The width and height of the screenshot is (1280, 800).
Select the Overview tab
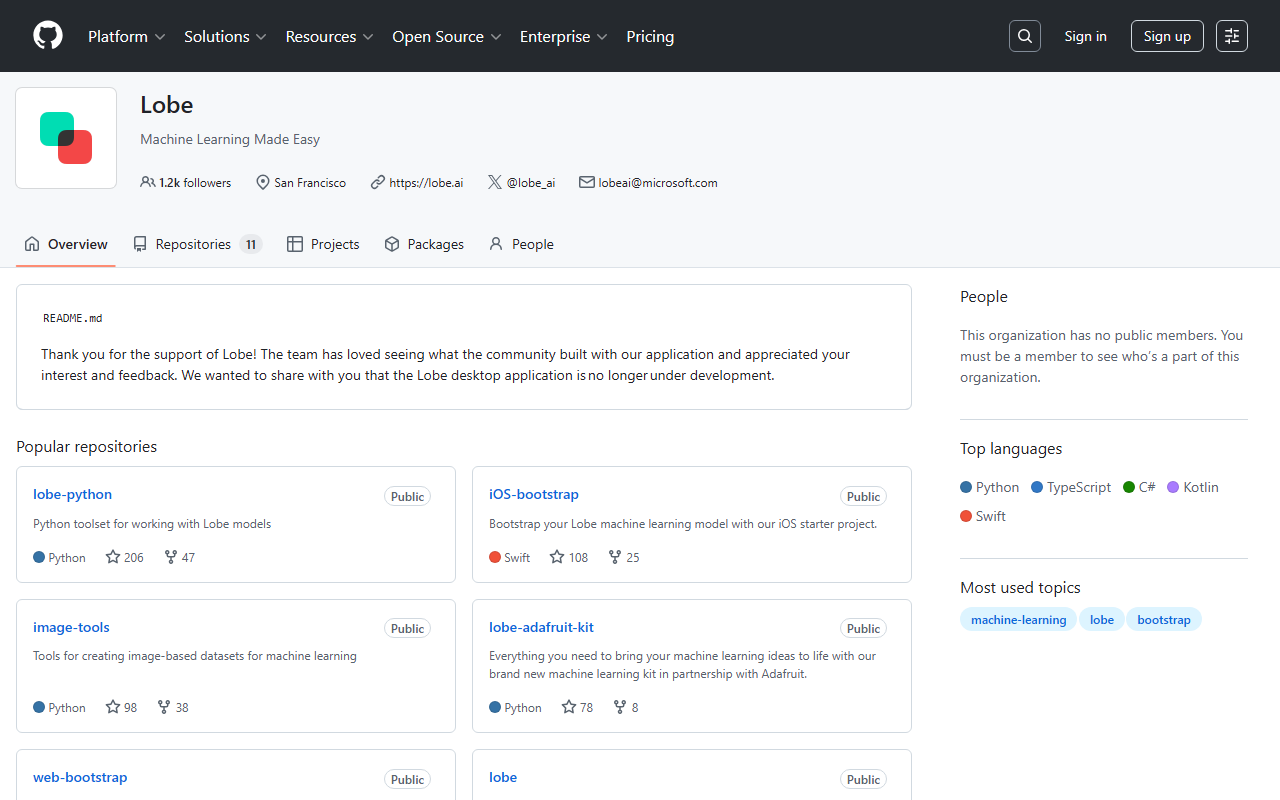click(x=66, y=244)
